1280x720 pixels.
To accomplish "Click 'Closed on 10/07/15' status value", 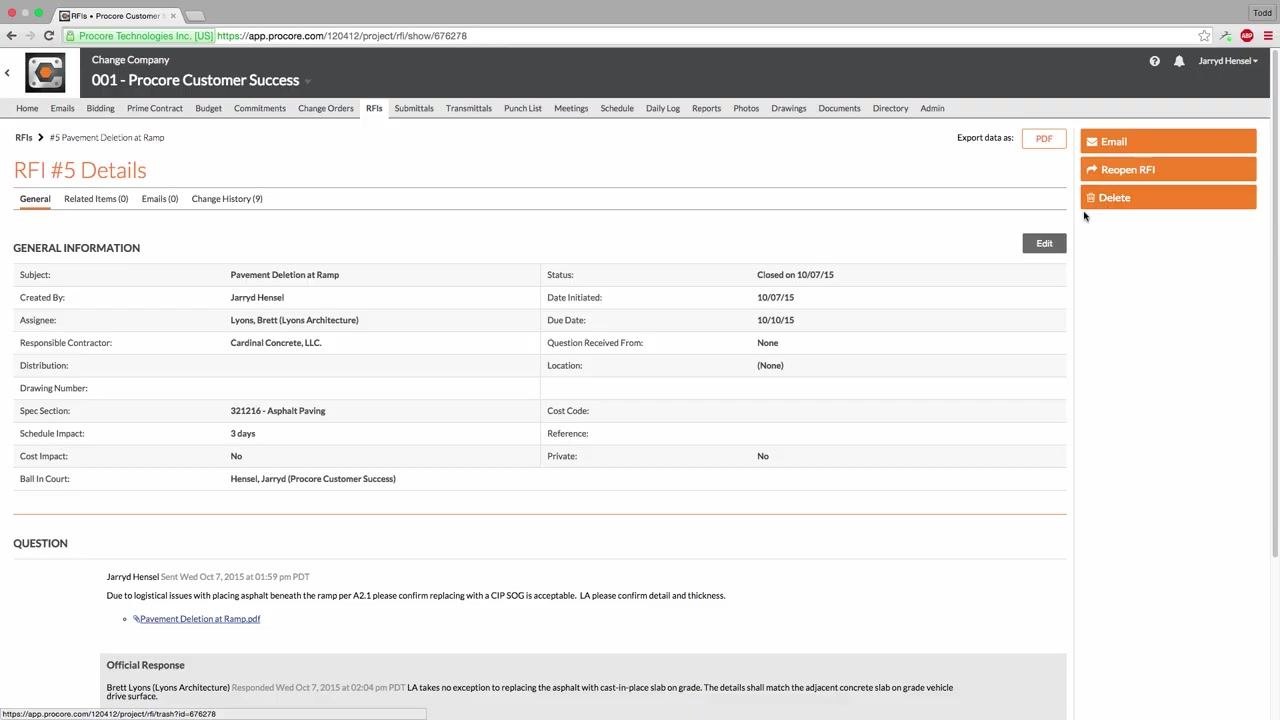I will click(795, 275).
